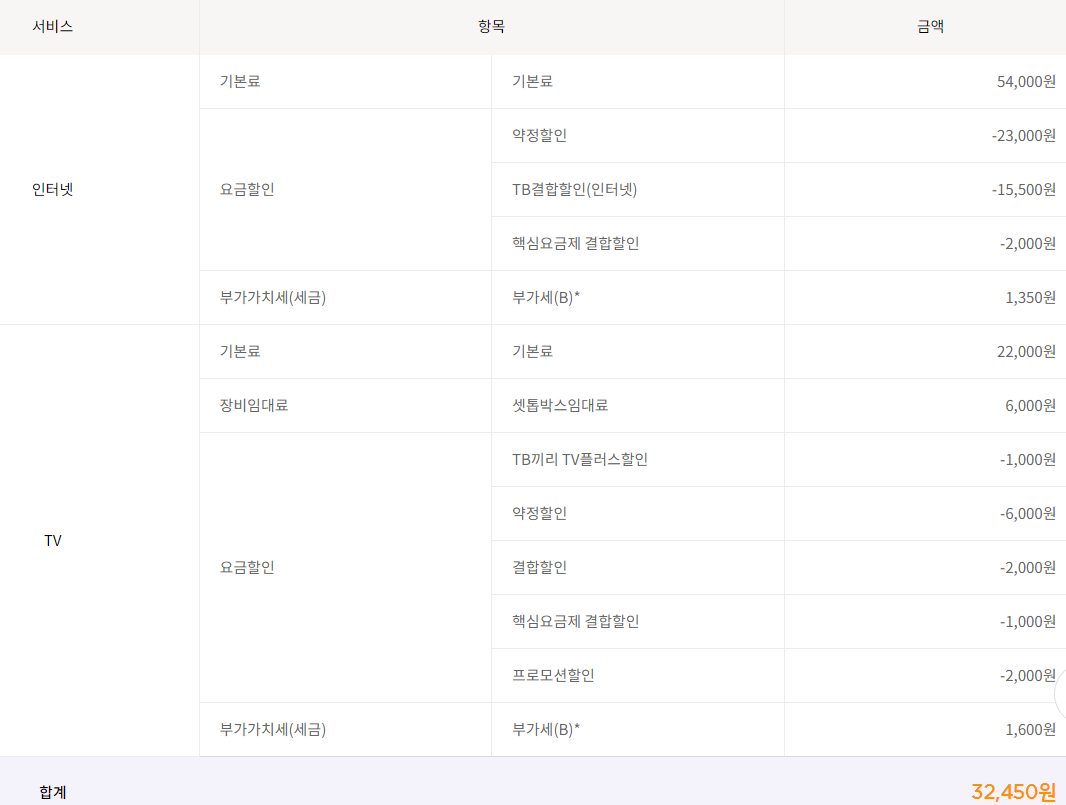The image size is (1066, 805).
Task: Select the TV service cell
Action: click(x=53, y=540)
